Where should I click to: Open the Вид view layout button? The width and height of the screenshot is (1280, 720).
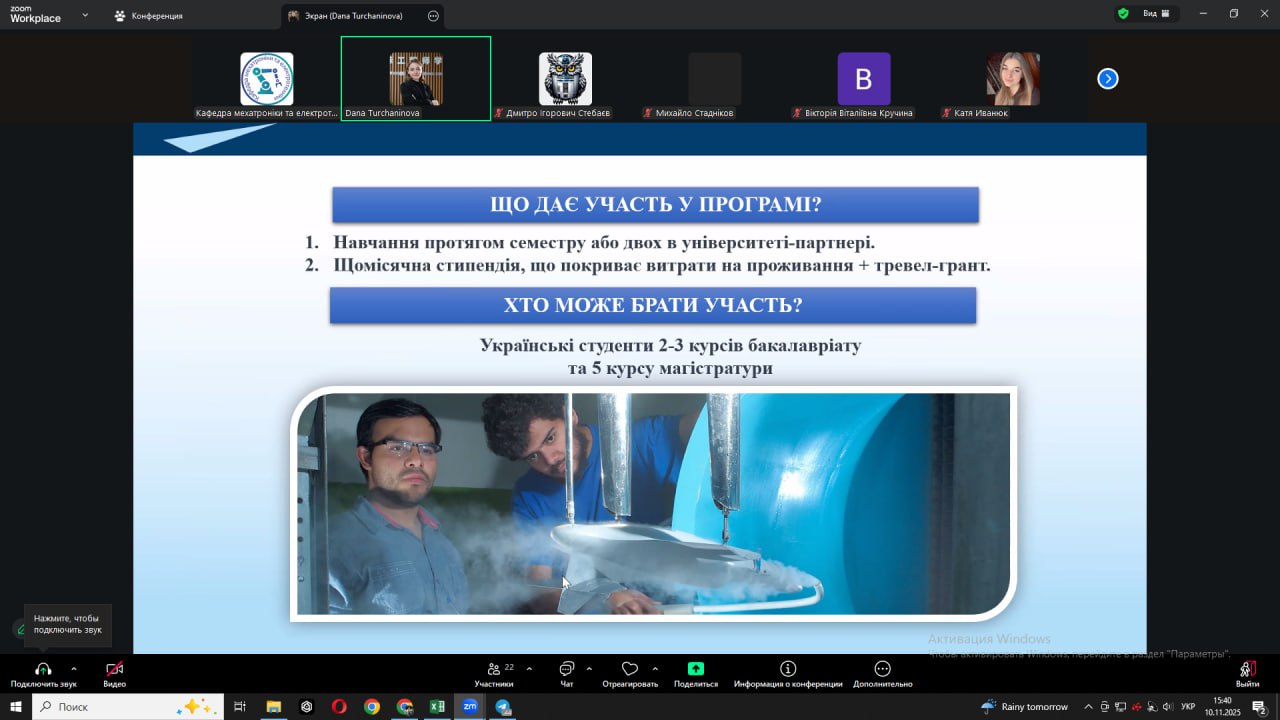1156,14
